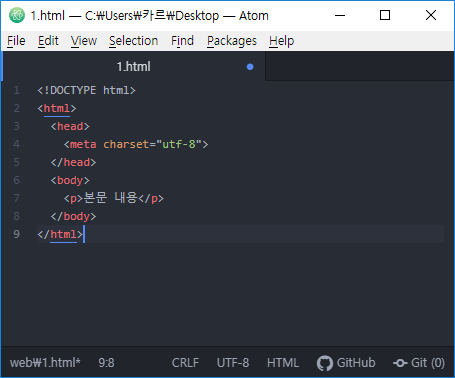Click the Atom logo in title bar
Screen dimensions: 455x378
click(x=17, y=15)
